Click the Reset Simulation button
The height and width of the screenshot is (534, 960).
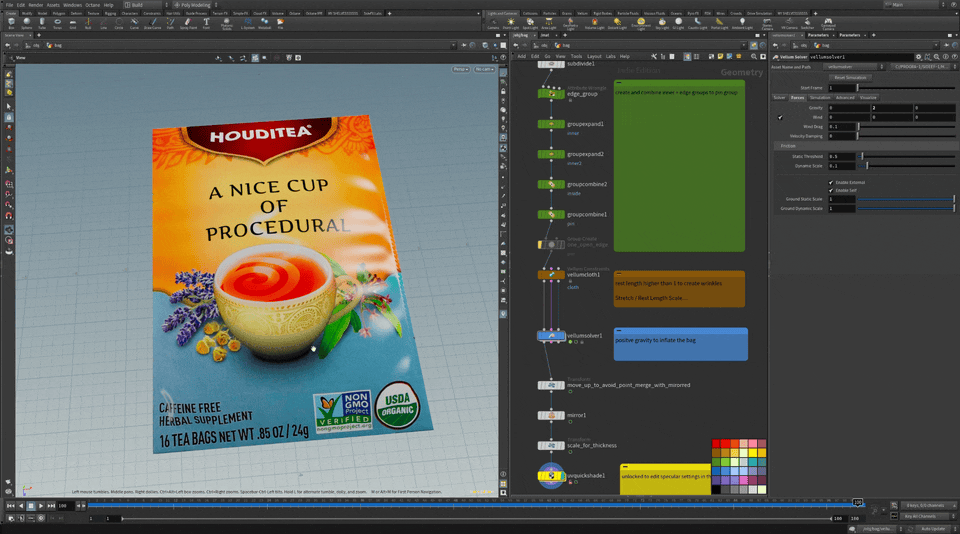pyautogui.click(x=850, y=78)
